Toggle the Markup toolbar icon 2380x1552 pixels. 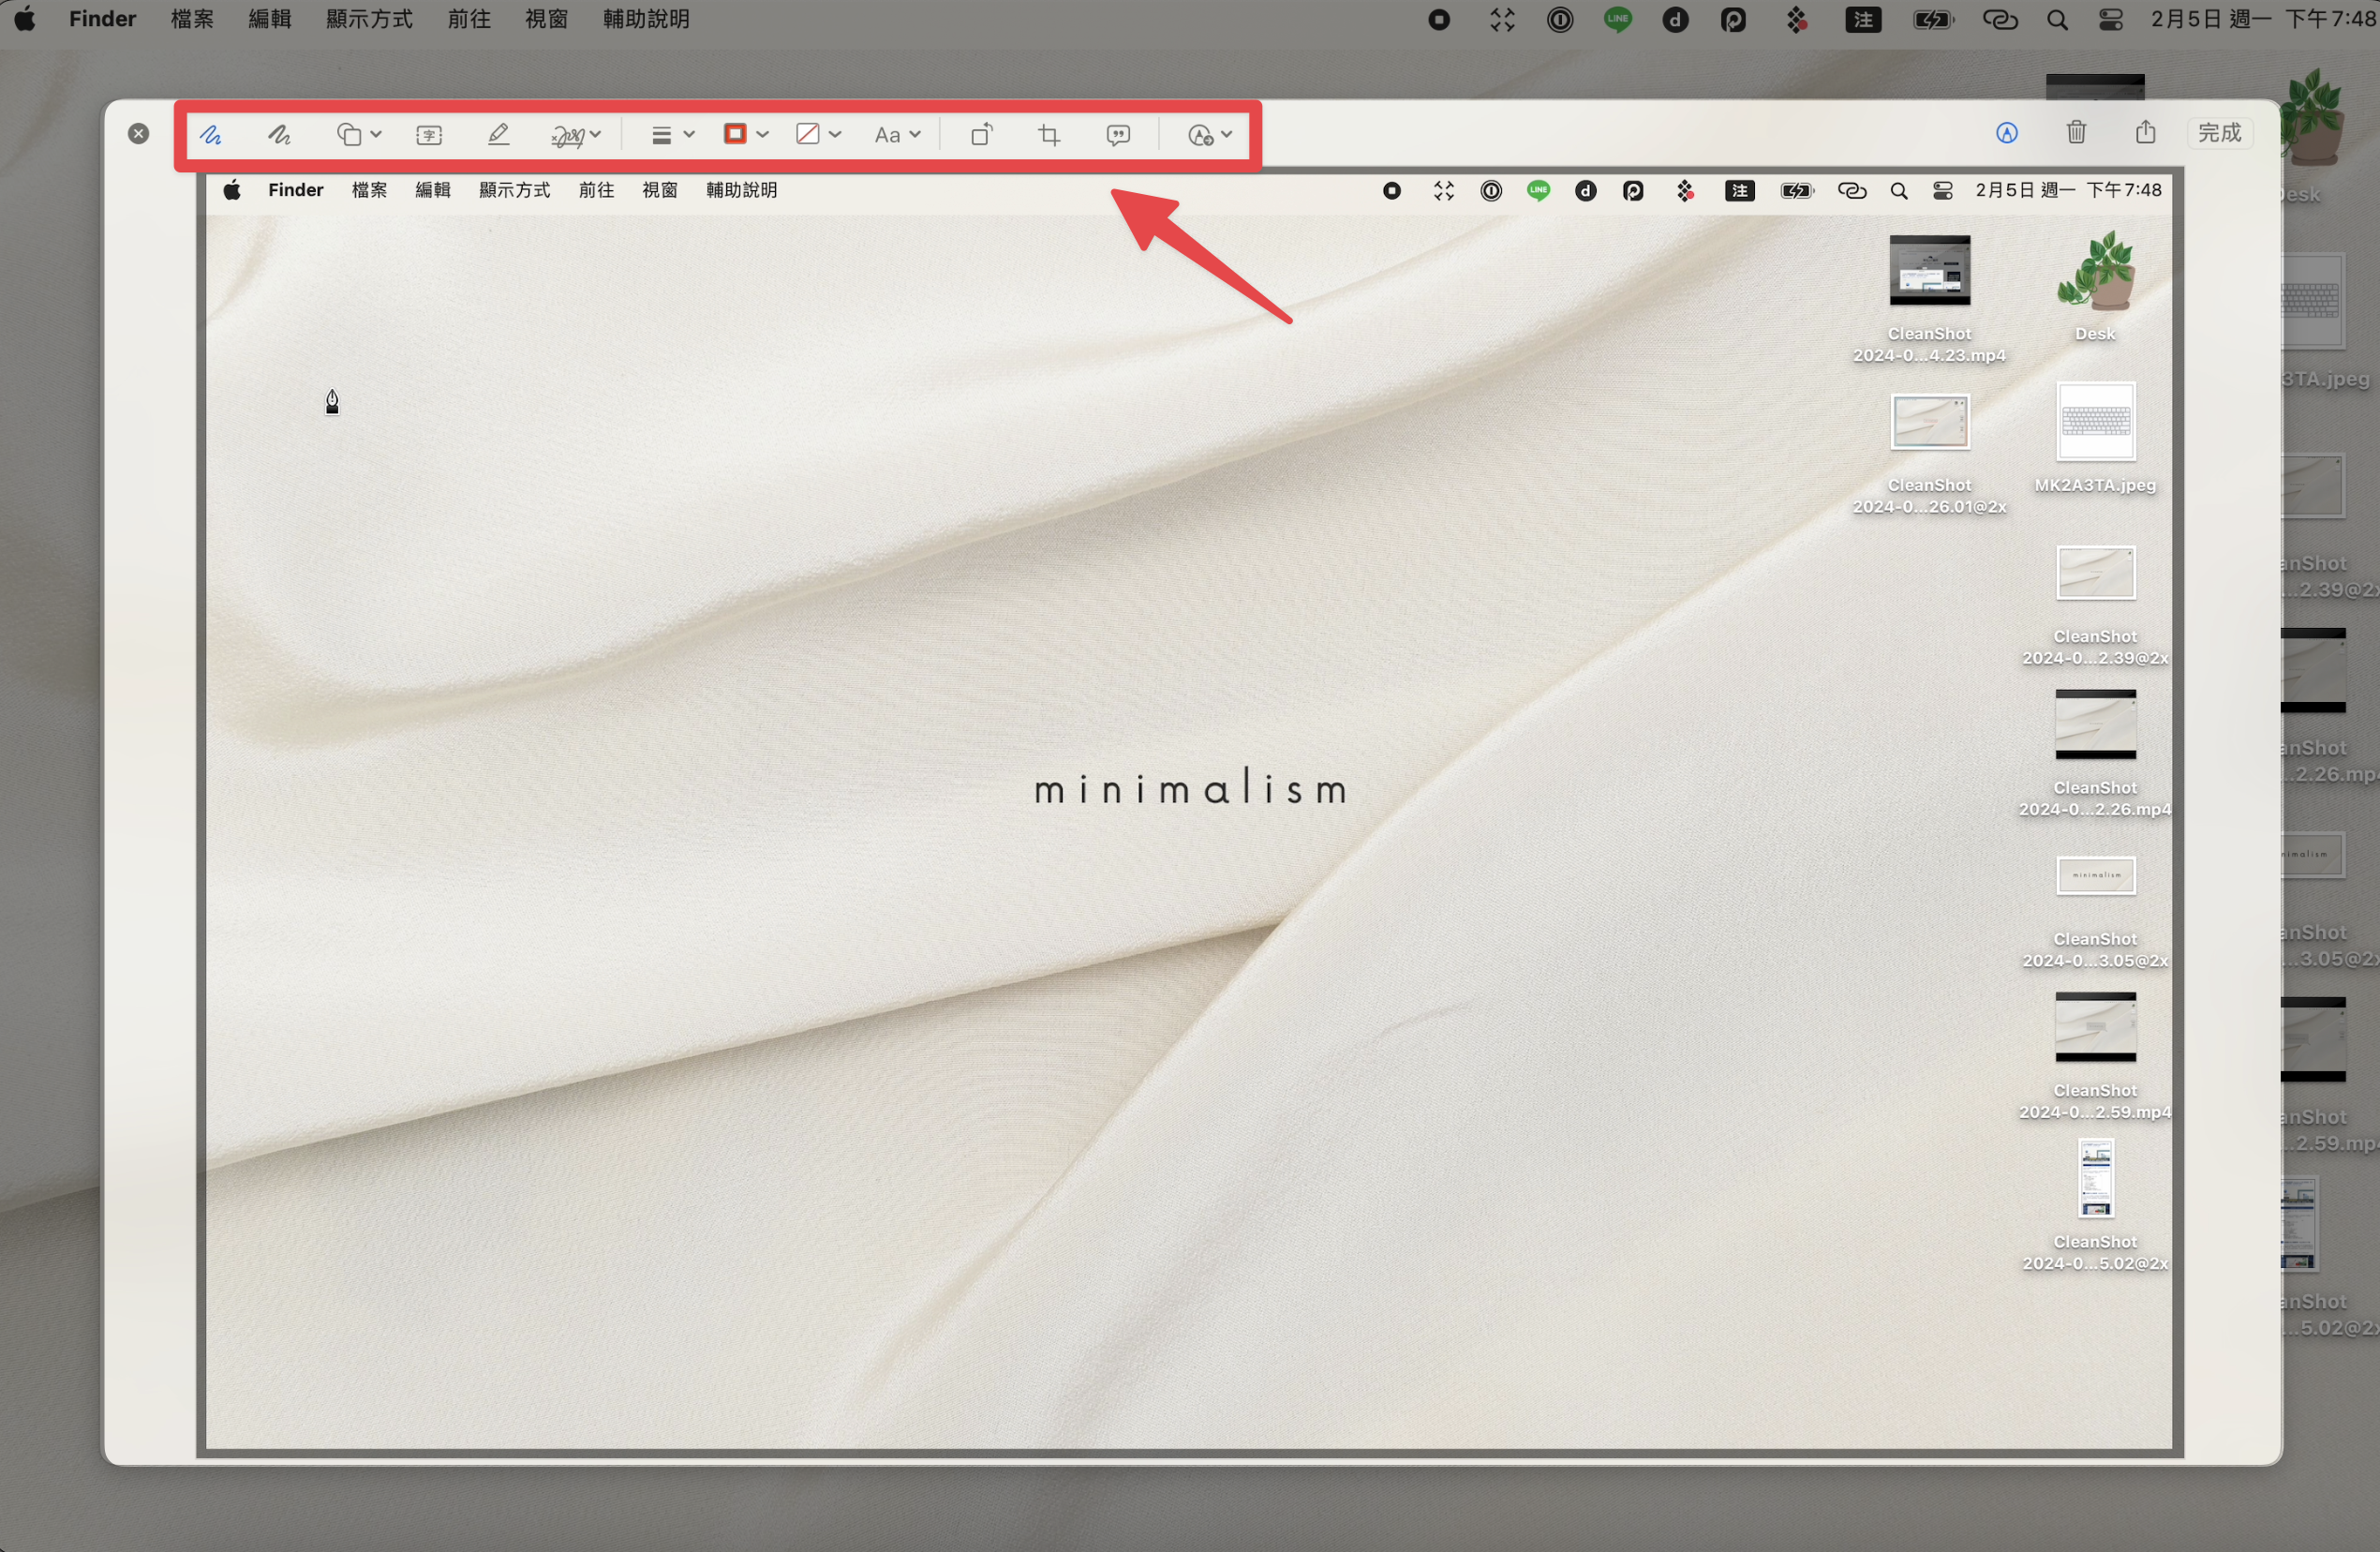click(x=2007, y=133)
